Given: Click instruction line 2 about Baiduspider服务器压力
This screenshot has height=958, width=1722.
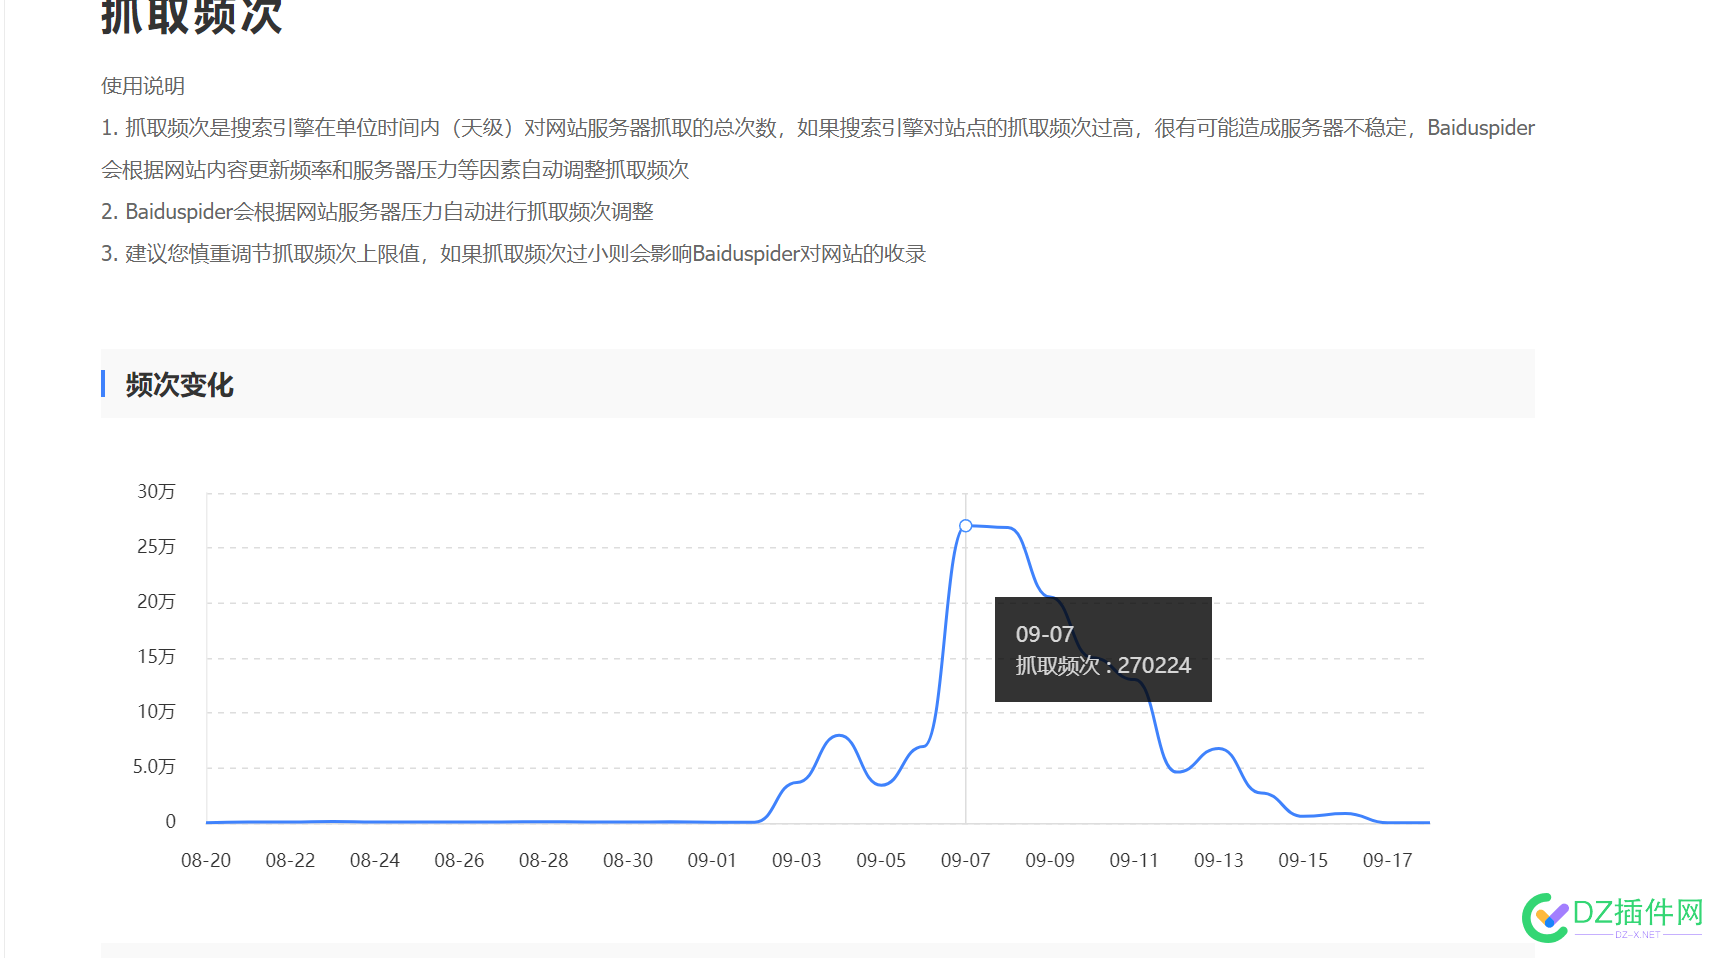Looking at the screenshot, I should click(377, 212).
